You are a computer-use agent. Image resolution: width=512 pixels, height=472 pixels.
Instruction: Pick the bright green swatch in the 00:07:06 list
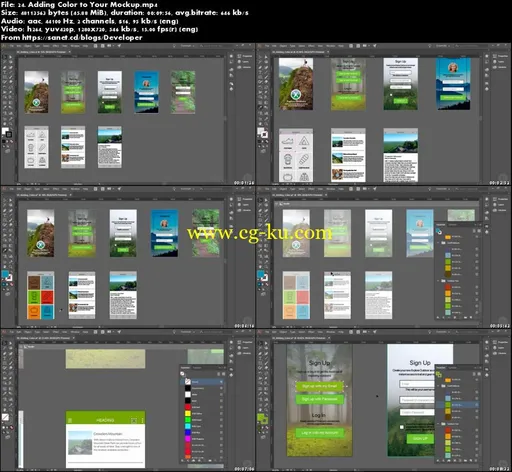click(188, 420)
